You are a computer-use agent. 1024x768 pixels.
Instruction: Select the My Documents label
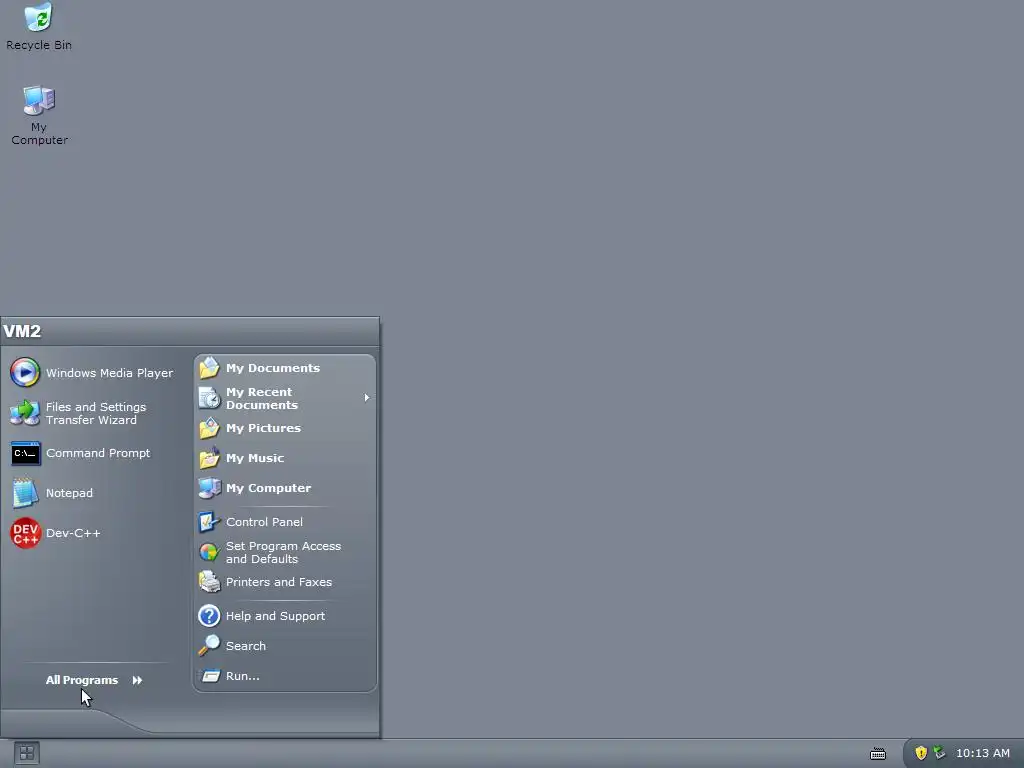click(273, 368)
